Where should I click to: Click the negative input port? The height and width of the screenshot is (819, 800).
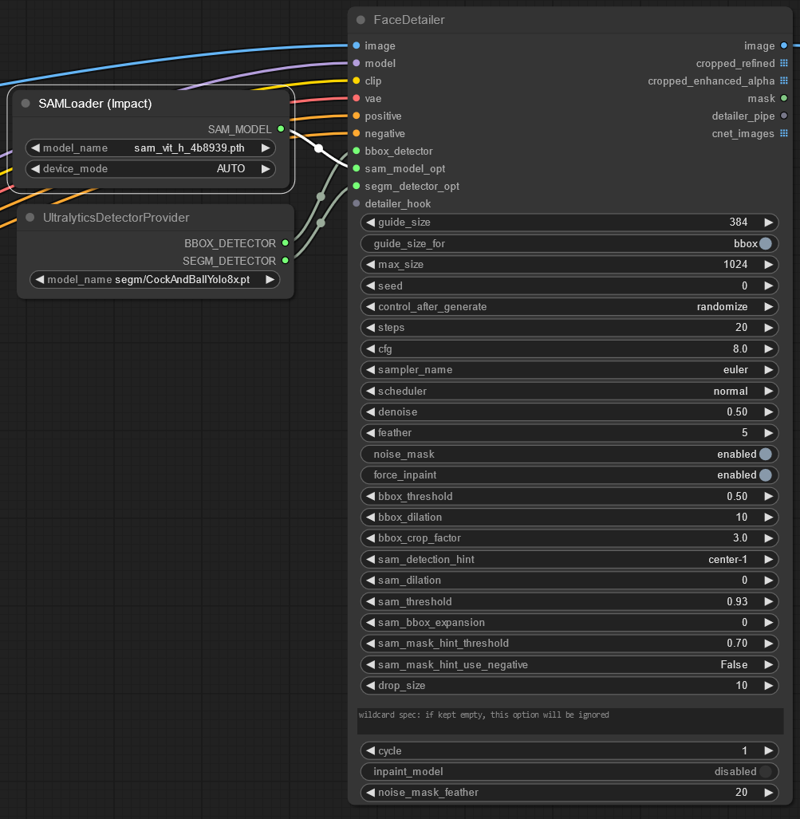click(356, 133)
